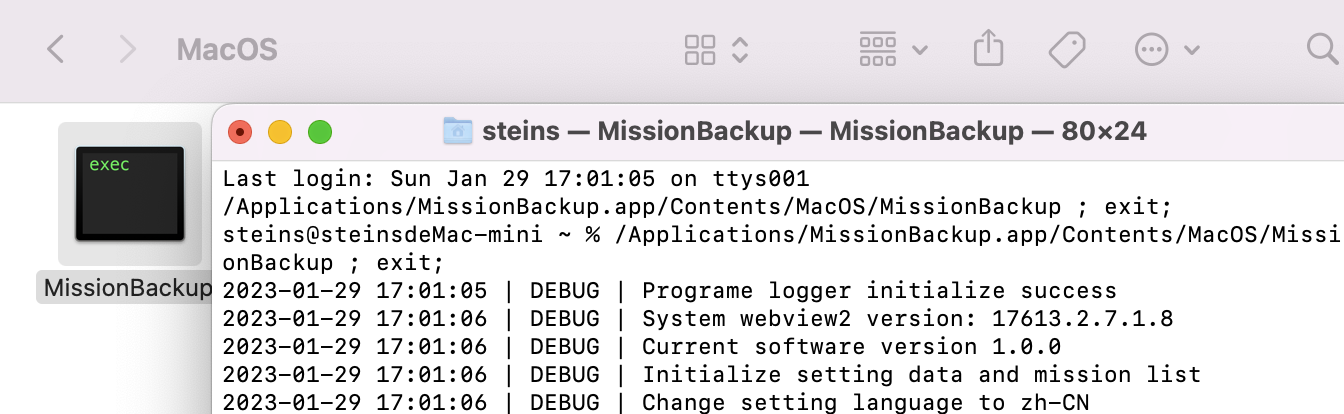Open the Group By items menu
This screenshot has height=414, width=1344.
tap(878, 49)
